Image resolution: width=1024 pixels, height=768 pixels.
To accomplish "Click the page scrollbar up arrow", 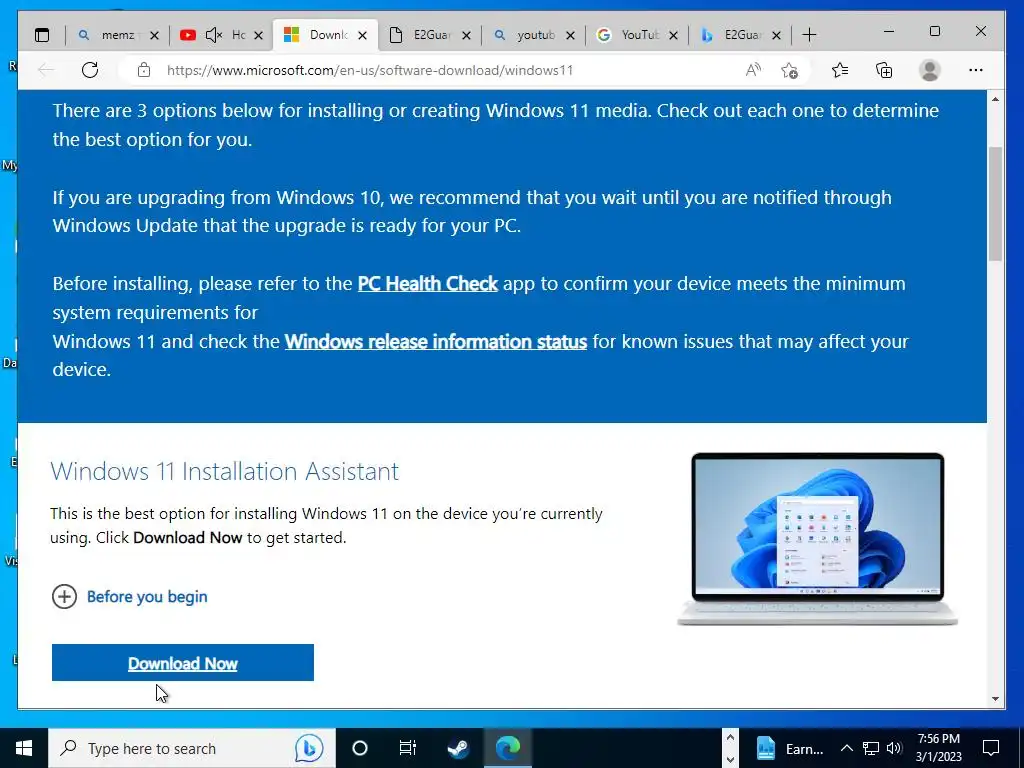I will tap(995, 99).
